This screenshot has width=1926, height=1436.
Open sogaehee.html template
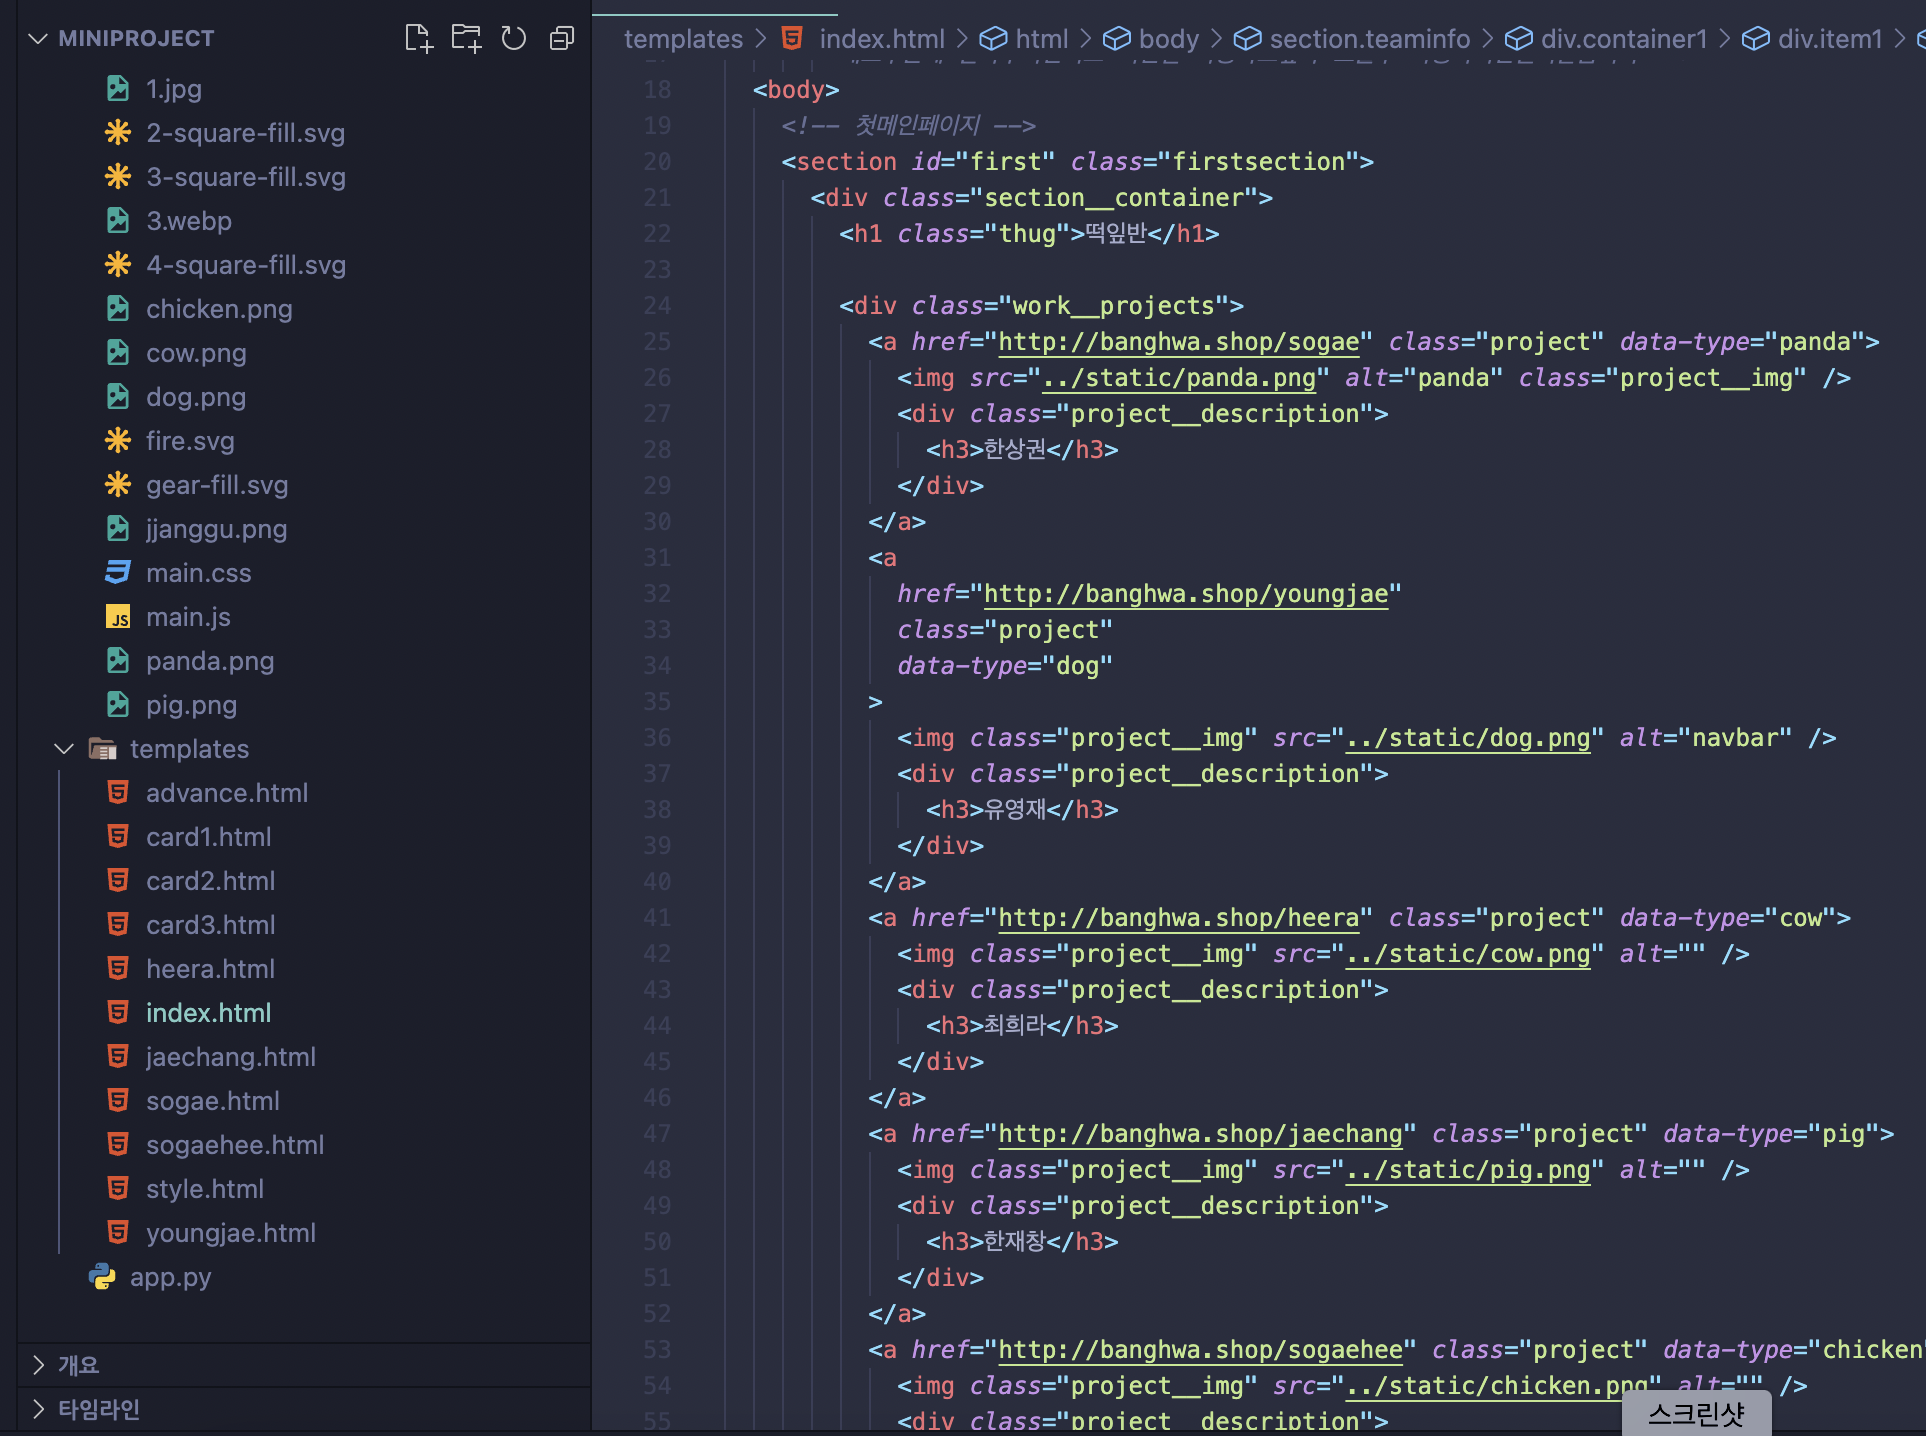(235, 1145)
